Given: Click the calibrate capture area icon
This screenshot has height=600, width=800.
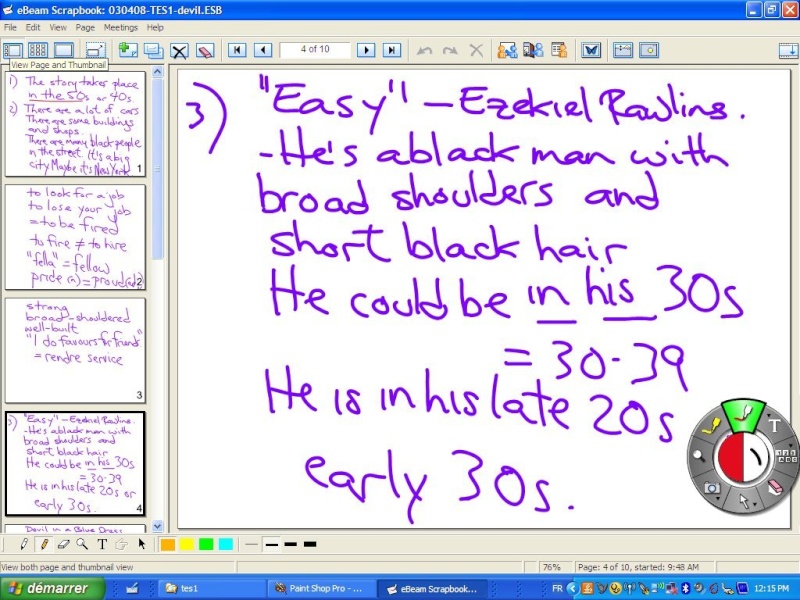Looking at the screenshot, I should tap(623, 50).
